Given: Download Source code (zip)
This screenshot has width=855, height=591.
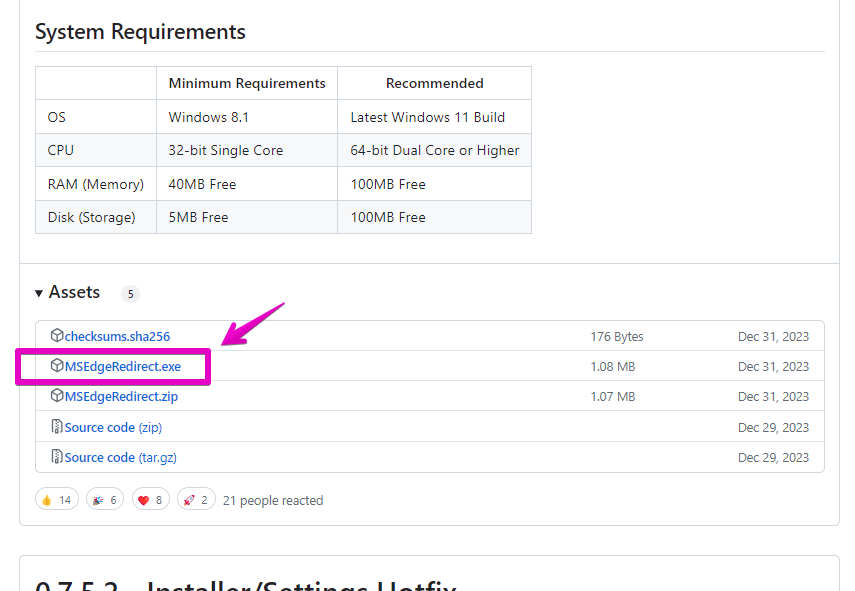Looking at the screenshot, I should 113,427.
